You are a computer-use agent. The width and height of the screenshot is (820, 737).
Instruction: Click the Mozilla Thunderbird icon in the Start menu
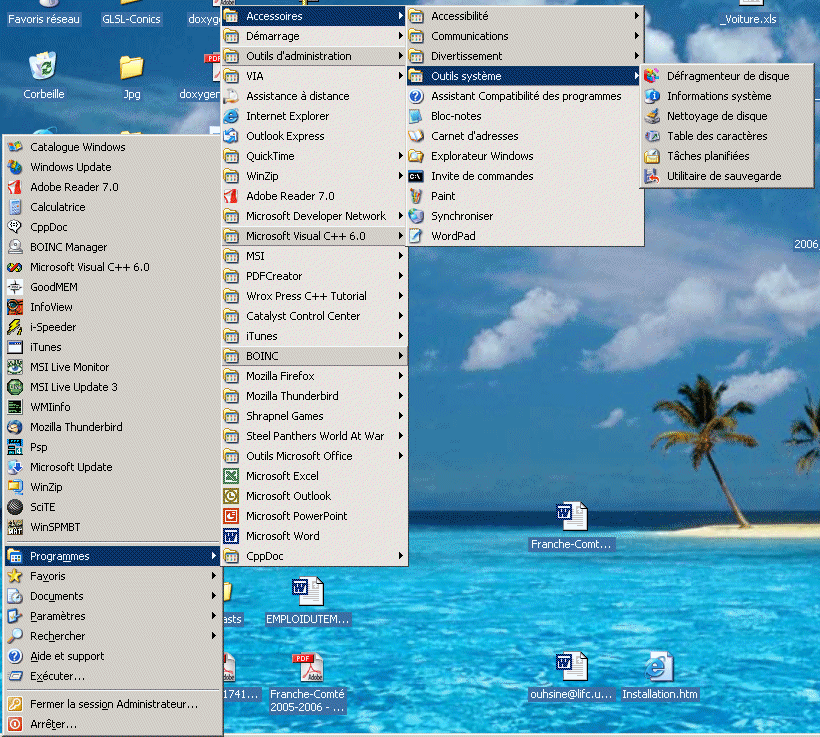pos(15,427)
